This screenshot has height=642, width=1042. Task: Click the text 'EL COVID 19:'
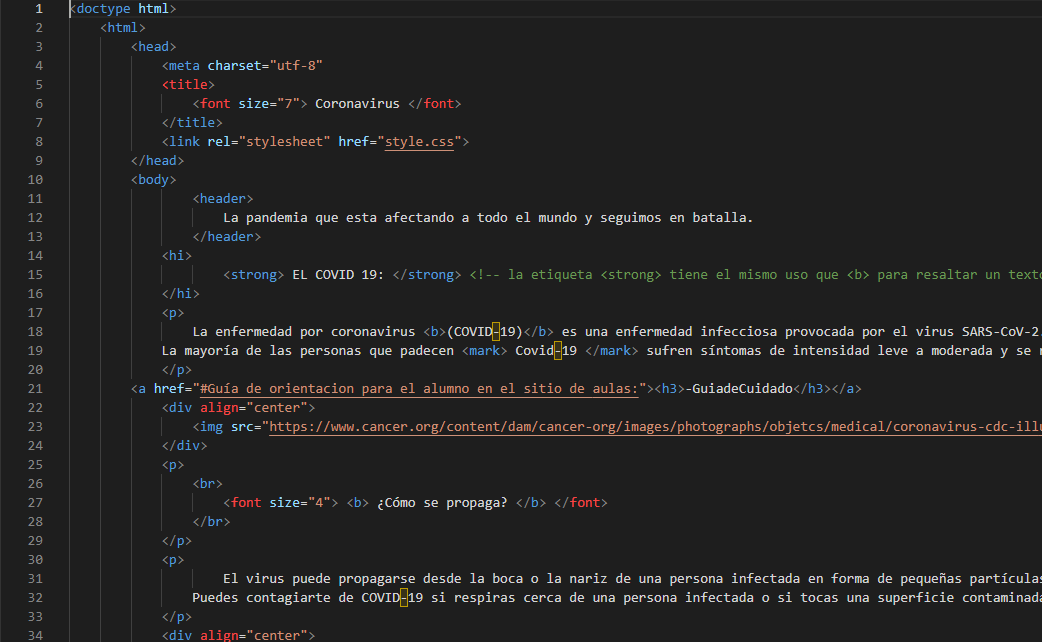point(338,274)
